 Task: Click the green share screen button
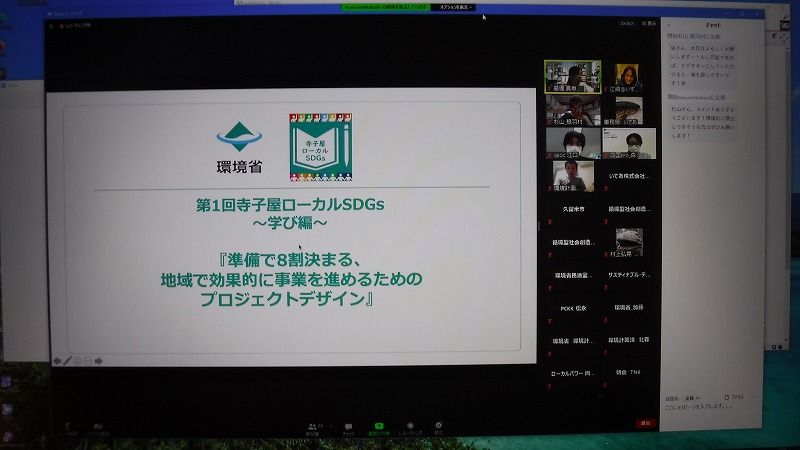click(x=379, y=429)
